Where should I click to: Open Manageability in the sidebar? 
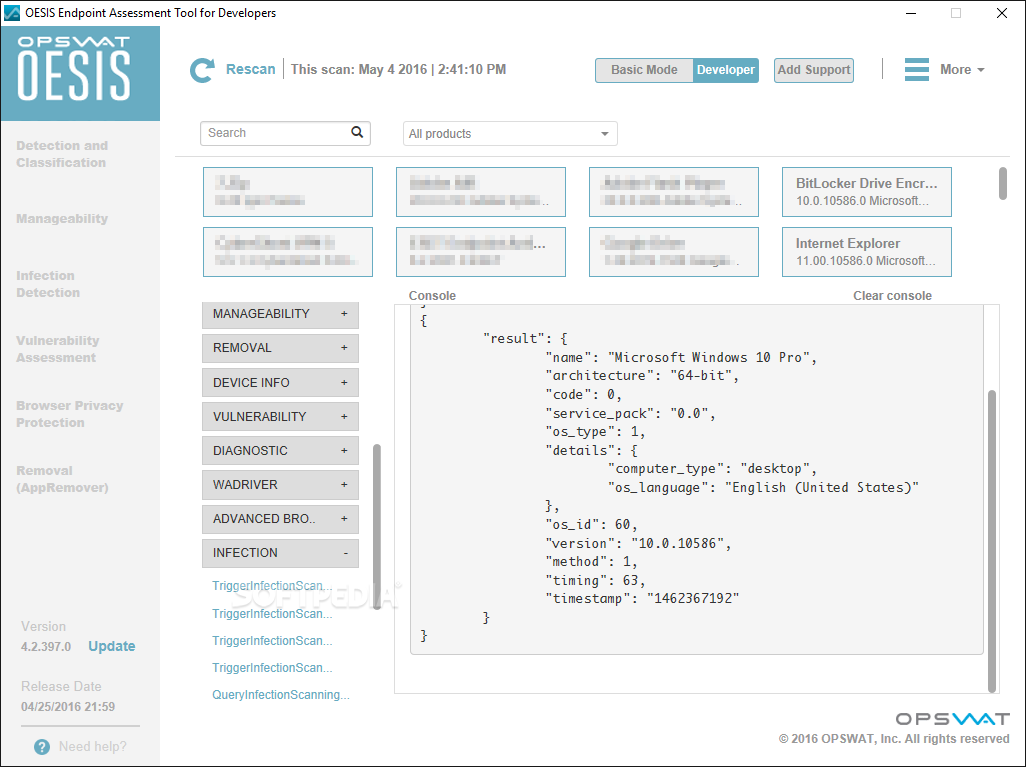tap(62, 219)
